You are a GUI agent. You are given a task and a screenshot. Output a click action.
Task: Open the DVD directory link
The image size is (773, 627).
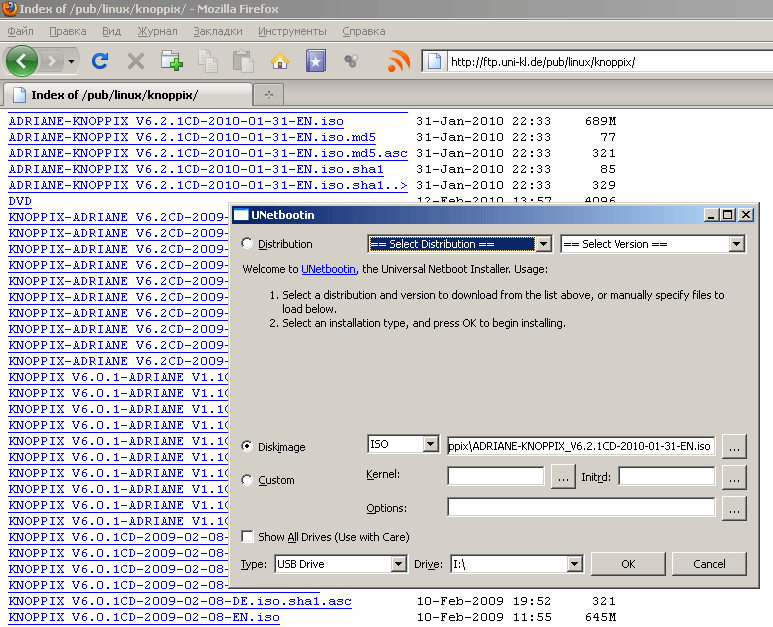(x=20, y=201)
